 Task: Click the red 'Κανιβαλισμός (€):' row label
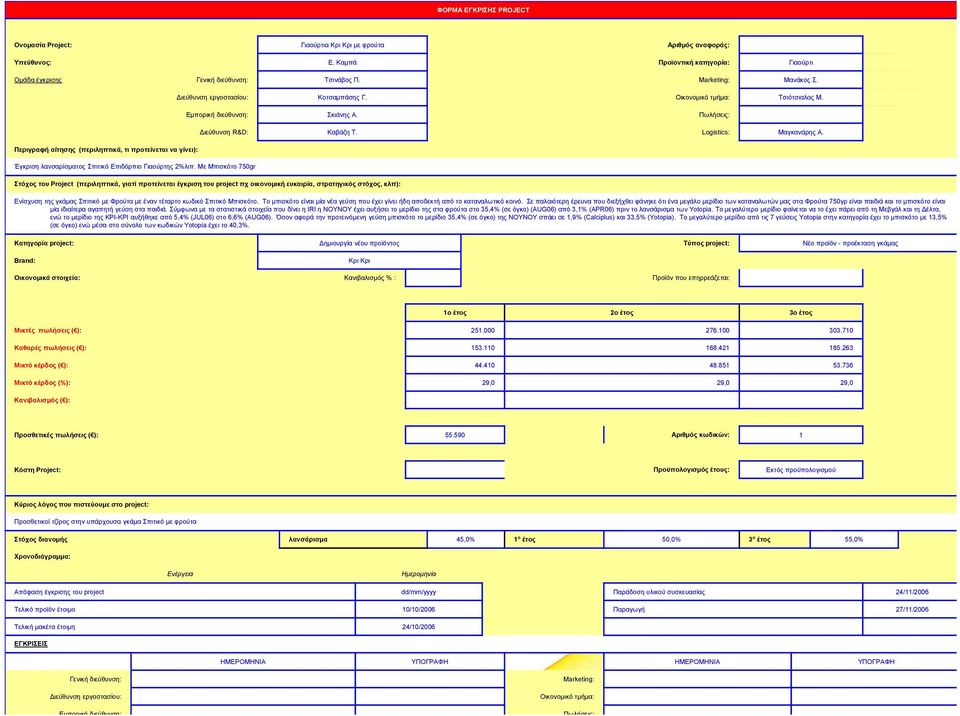(x=42, y=401)
